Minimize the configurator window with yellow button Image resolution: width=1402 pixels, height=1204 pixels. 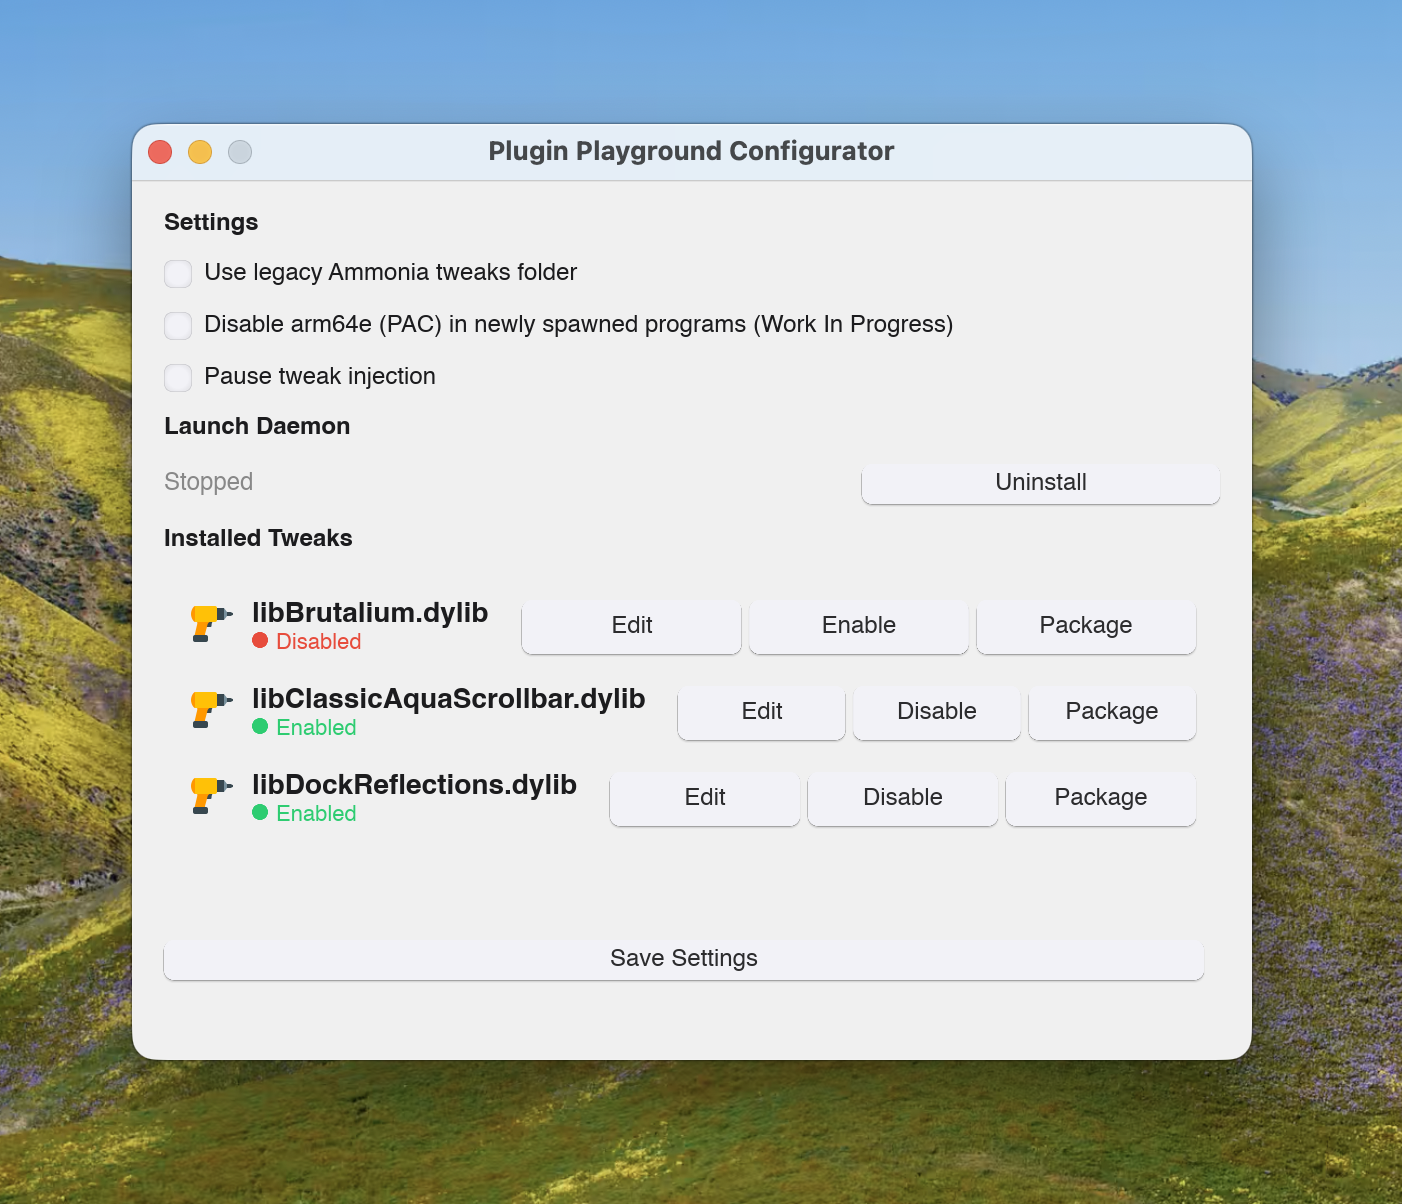point(200,152)
